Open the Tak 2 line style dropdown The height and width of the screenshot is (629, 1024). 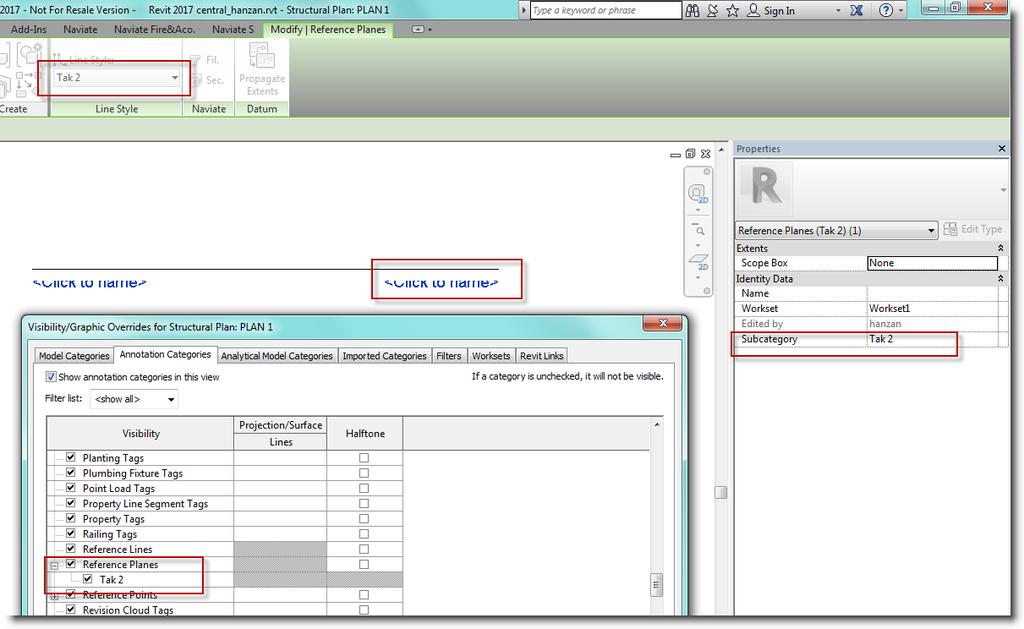117,78
